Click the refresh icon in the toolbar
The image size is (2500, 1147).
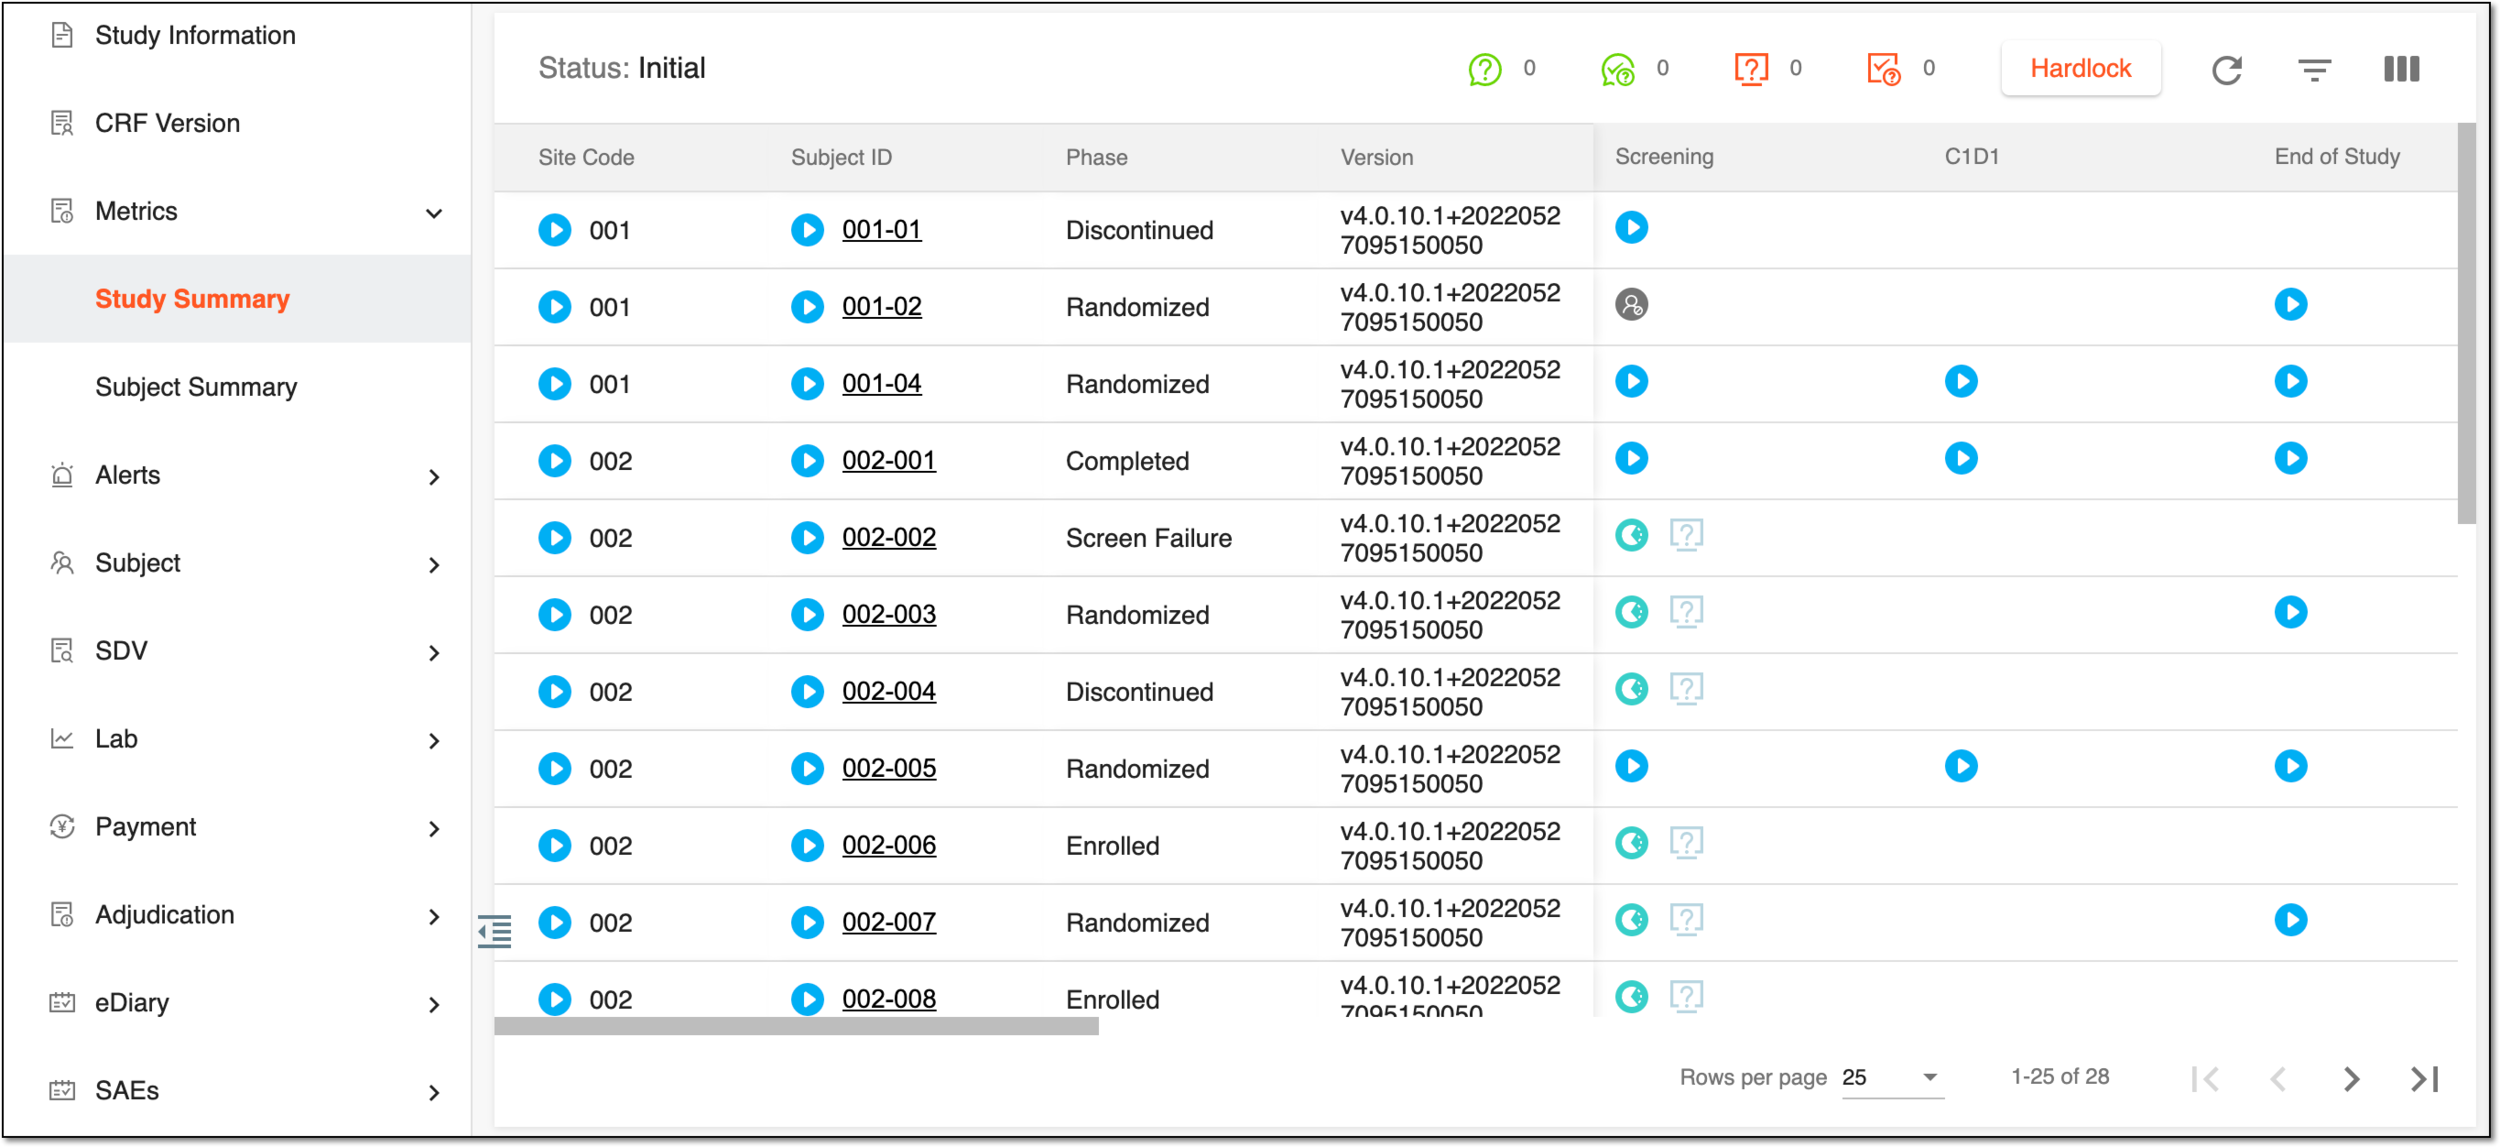tap(2226, 70)
